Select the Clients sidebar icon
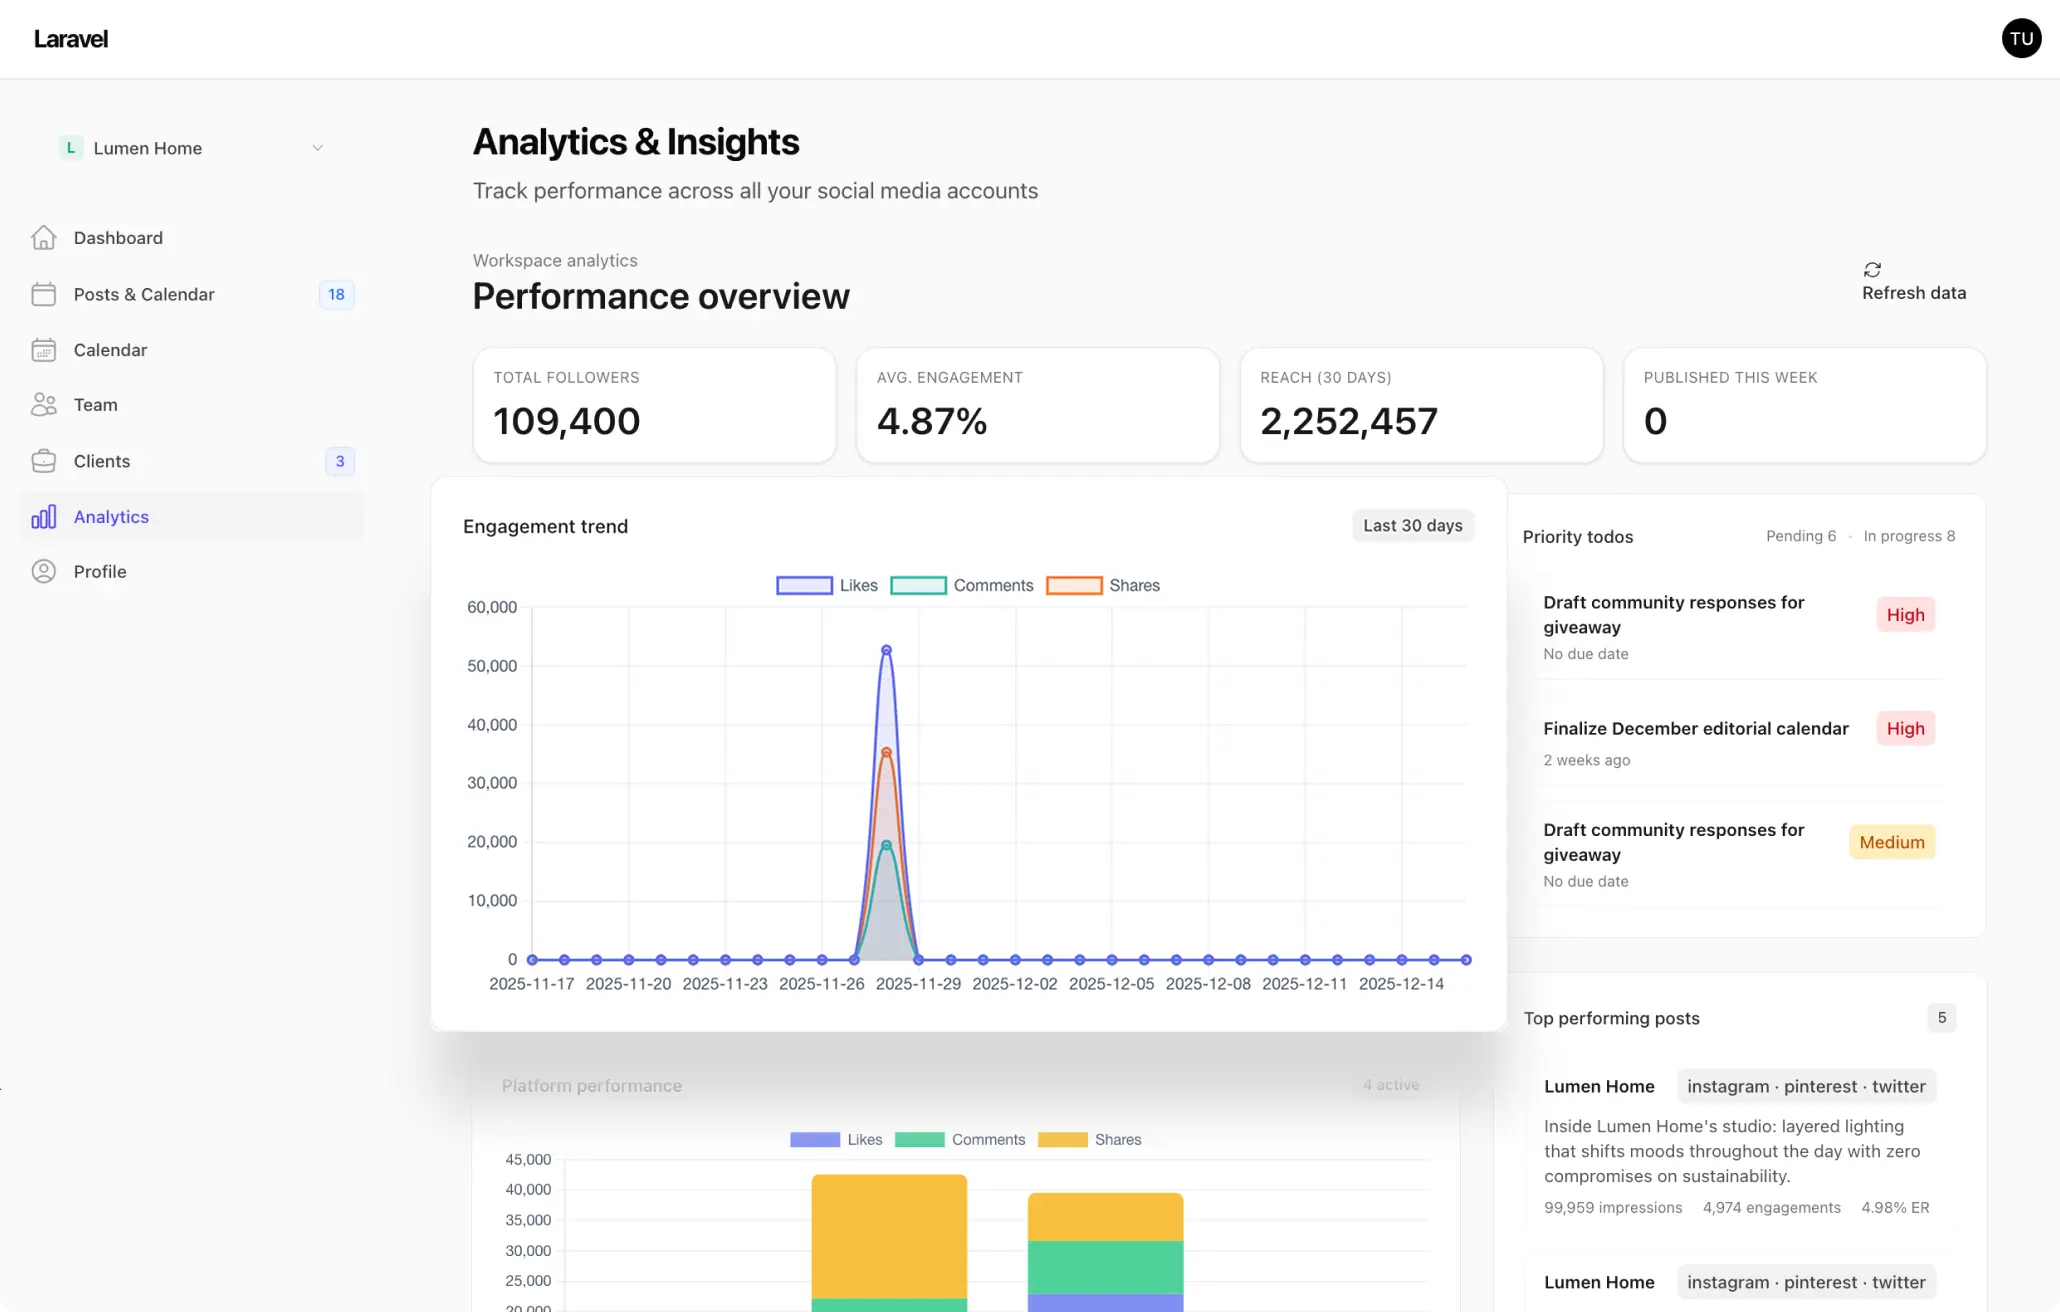 pyautogui.click(x=44, y=461)
